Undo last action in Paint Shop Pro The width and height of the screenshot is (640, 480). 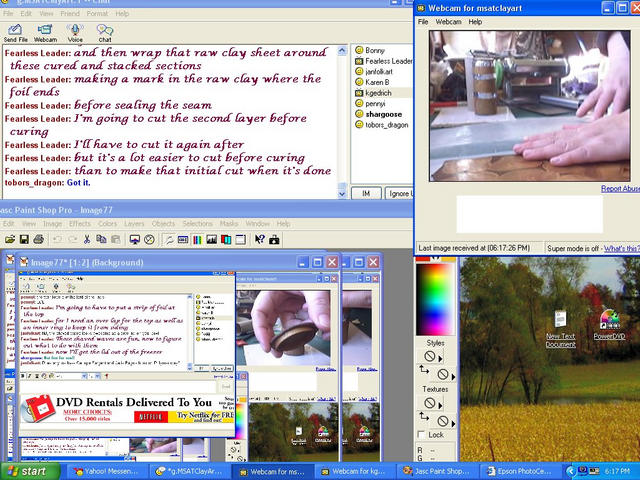[58, 240]
